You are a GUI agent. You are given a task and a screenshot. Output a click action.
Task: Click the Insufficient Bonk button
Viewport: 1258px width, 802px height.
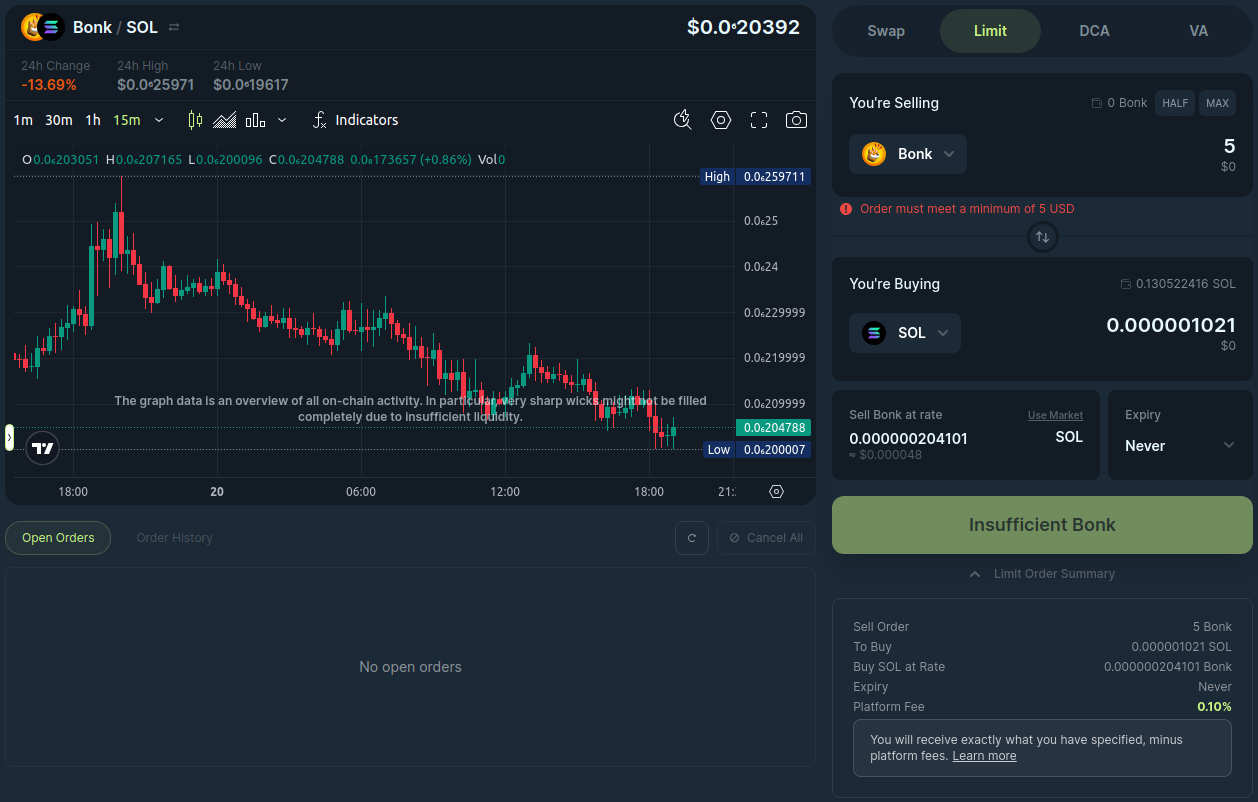1042,525
